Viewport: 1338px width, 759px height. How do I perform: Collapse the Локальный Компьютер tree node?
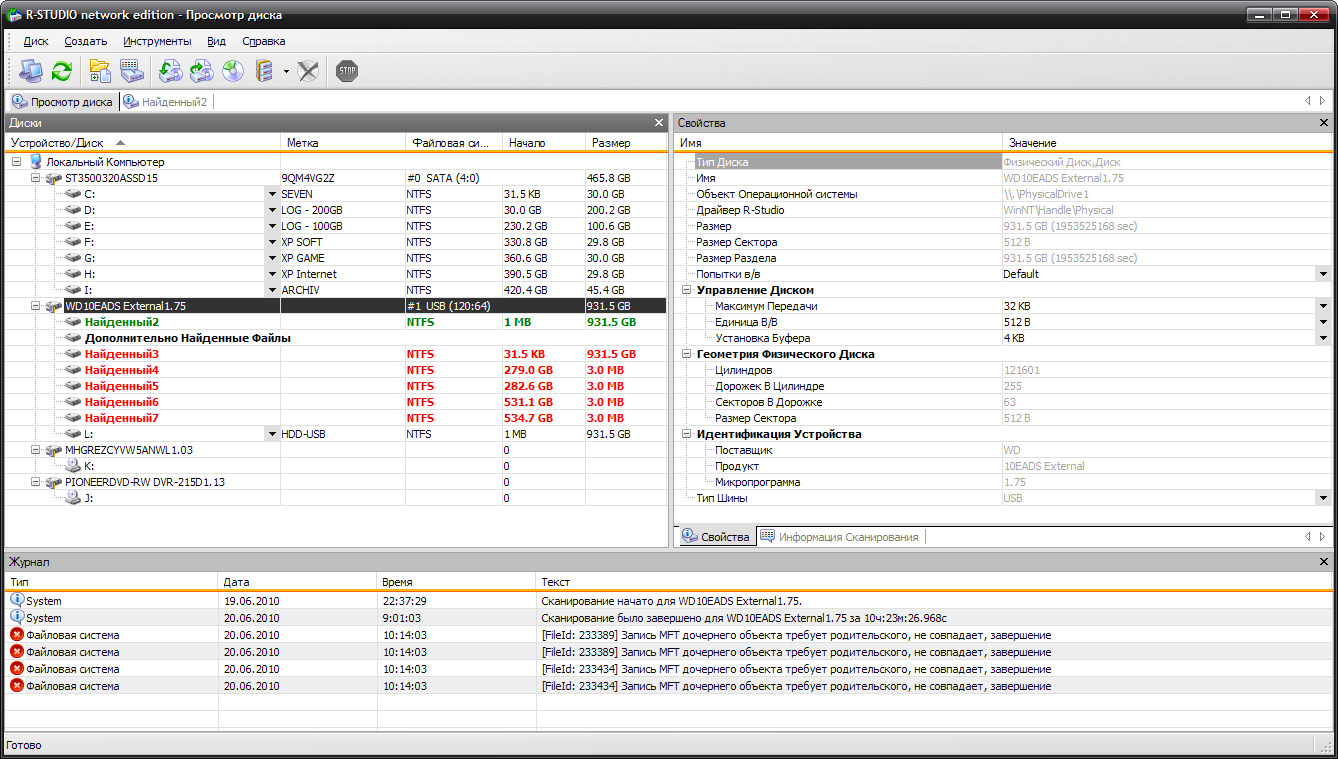(17, 162)
